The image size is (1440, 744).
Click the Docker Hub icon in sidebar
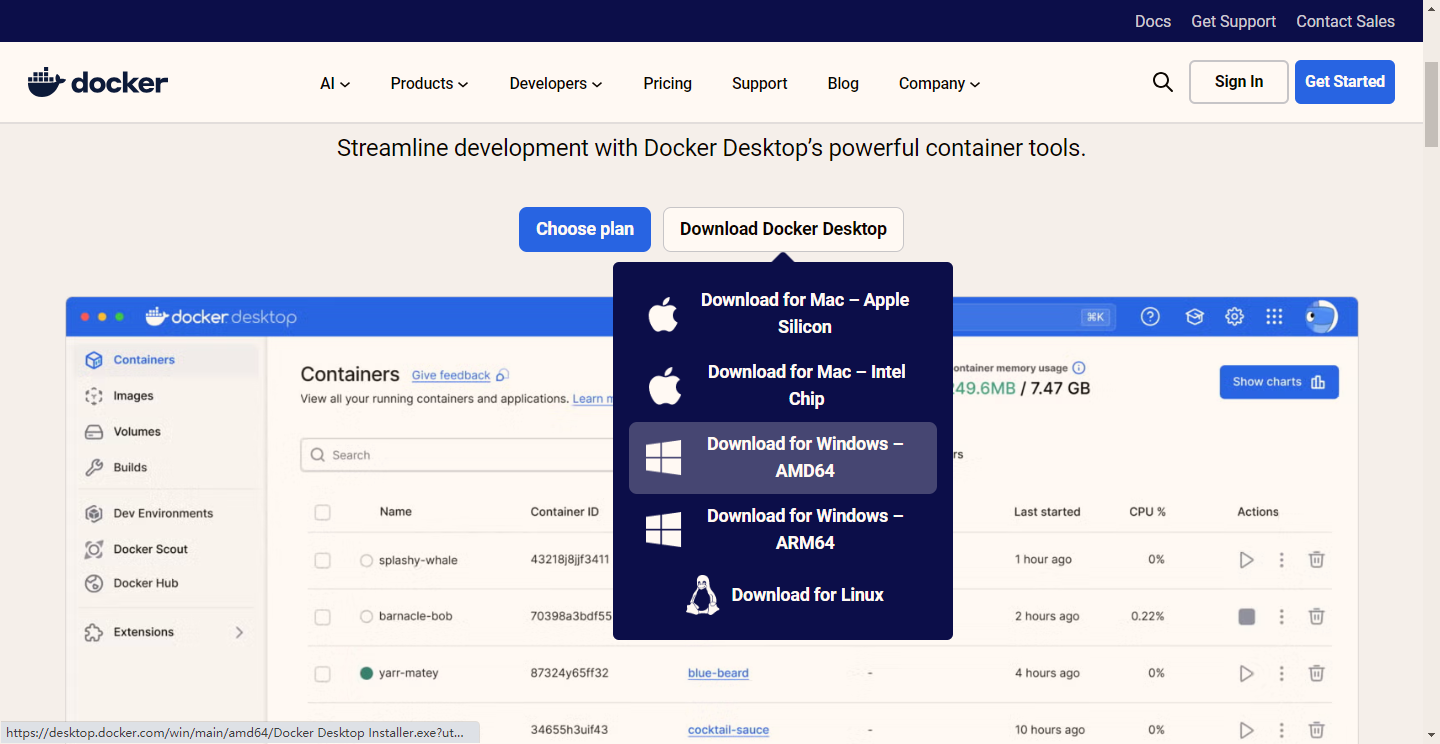click(94, 583)
